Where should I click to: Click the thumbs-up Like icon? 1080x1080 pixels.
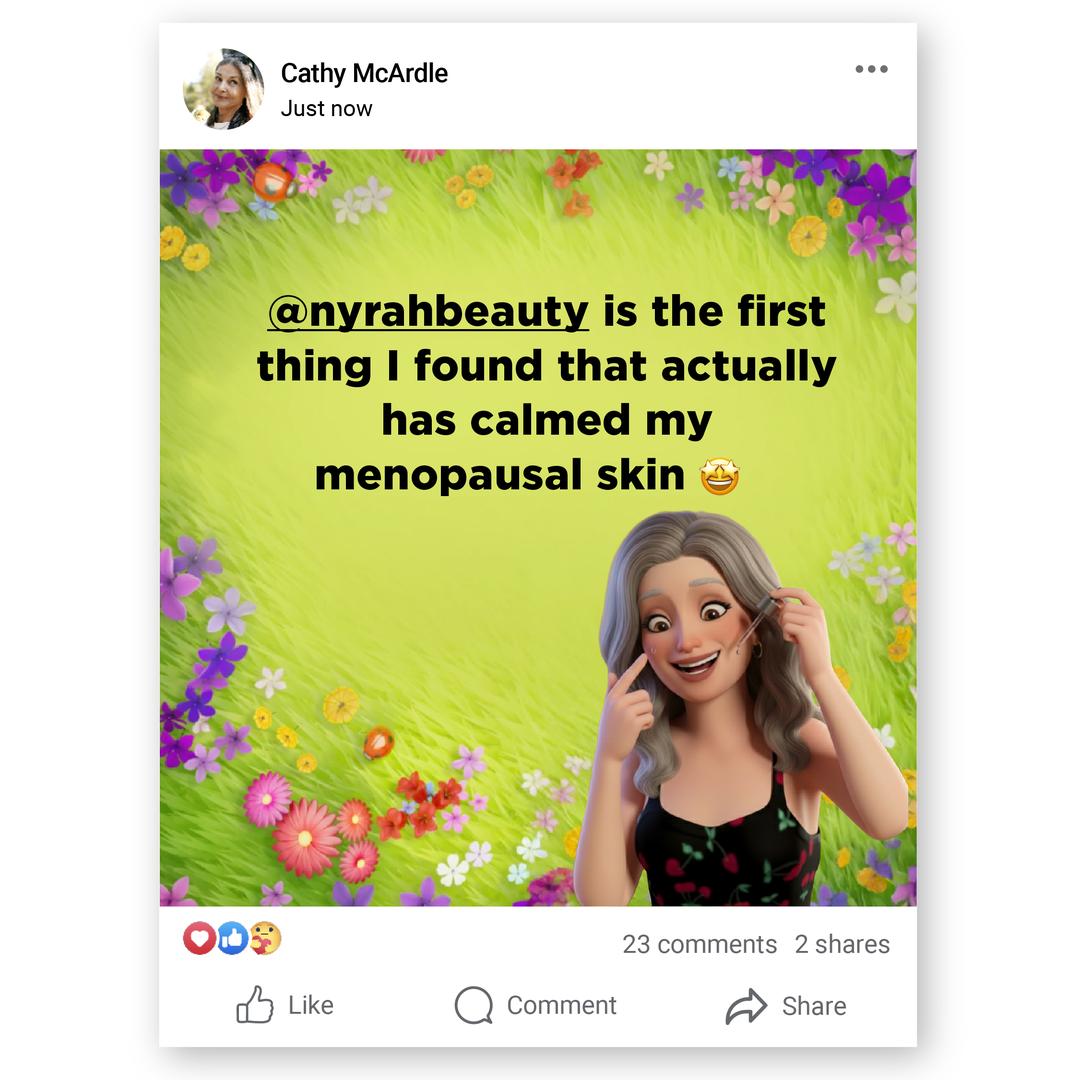click(x=255, y=1004)
